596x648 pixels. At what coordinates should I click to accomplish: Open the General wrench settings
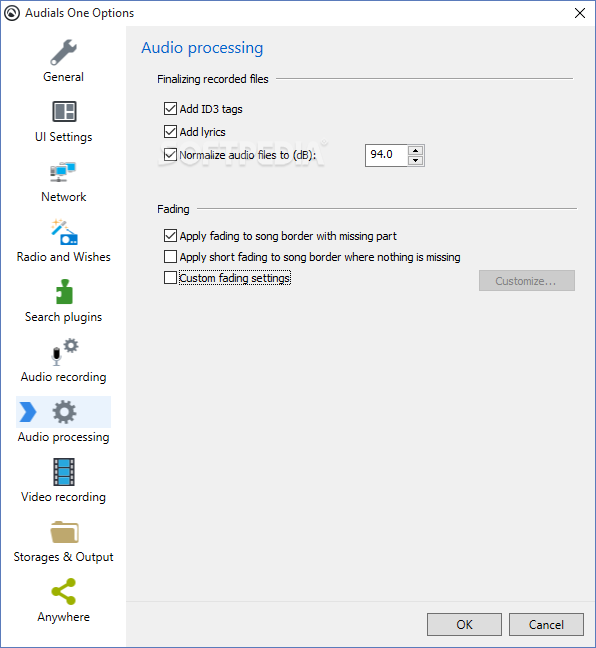[63, 52]
